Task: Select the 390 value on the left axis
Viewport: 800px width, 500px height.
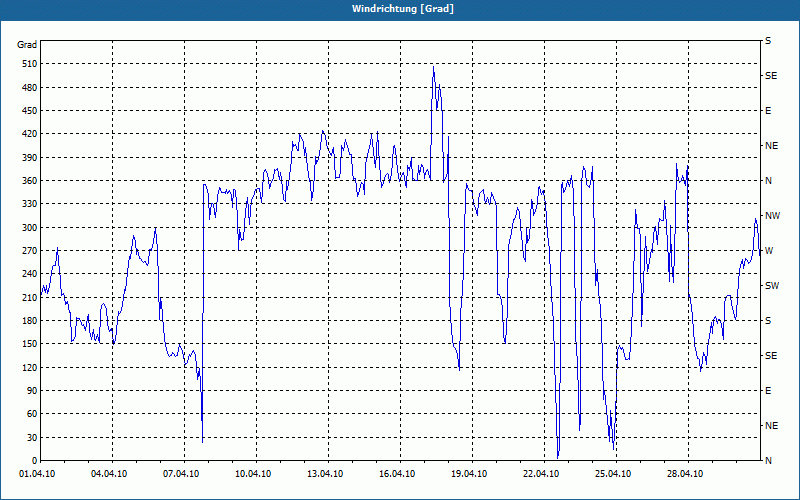Action: 30,158
